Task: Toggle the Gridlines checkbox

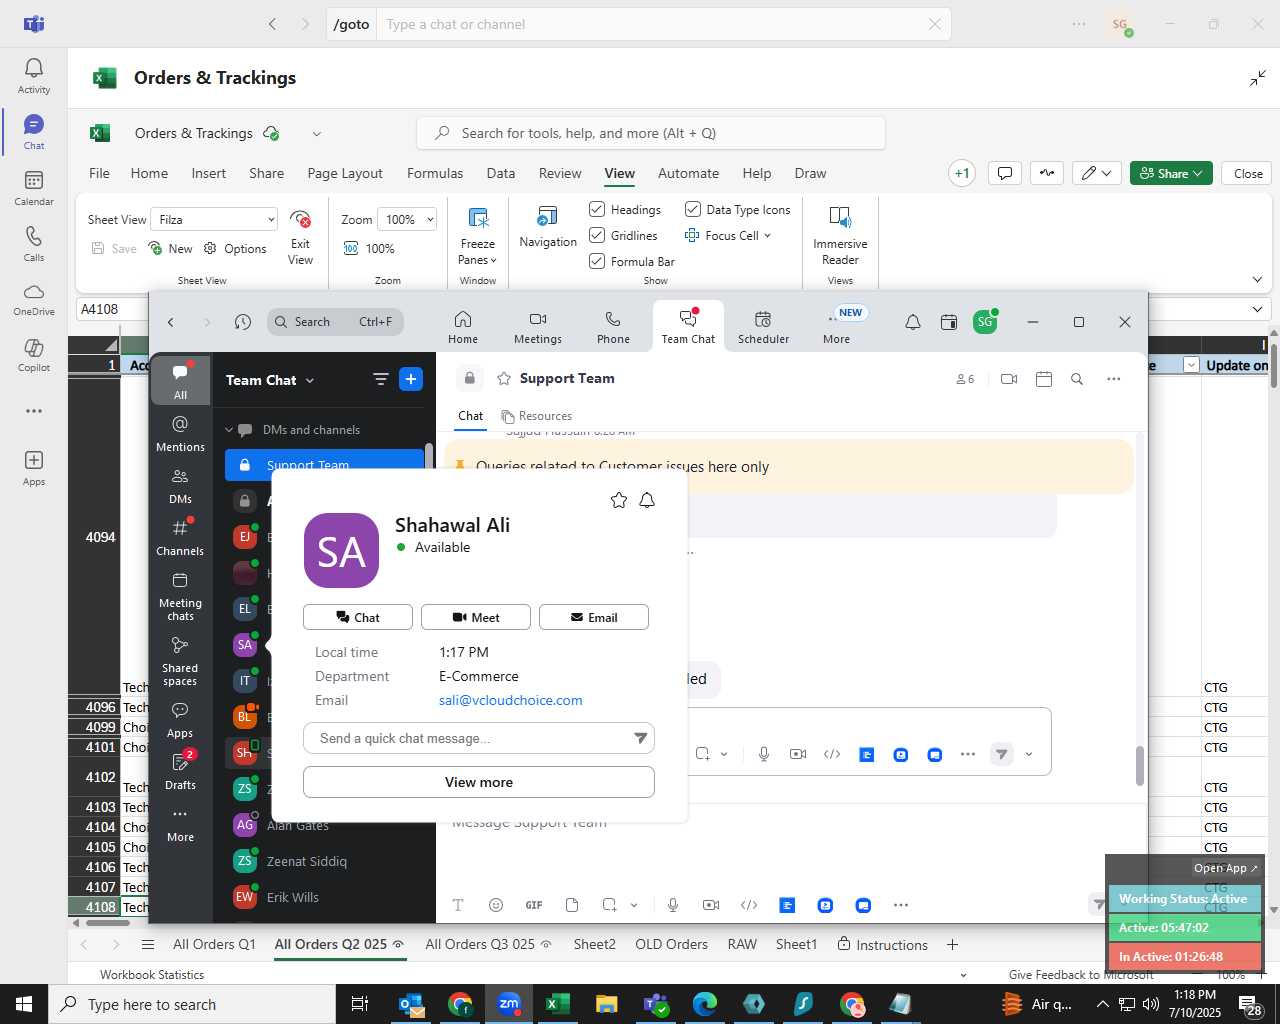Action: pyautogui.click(x=597, y=235)
